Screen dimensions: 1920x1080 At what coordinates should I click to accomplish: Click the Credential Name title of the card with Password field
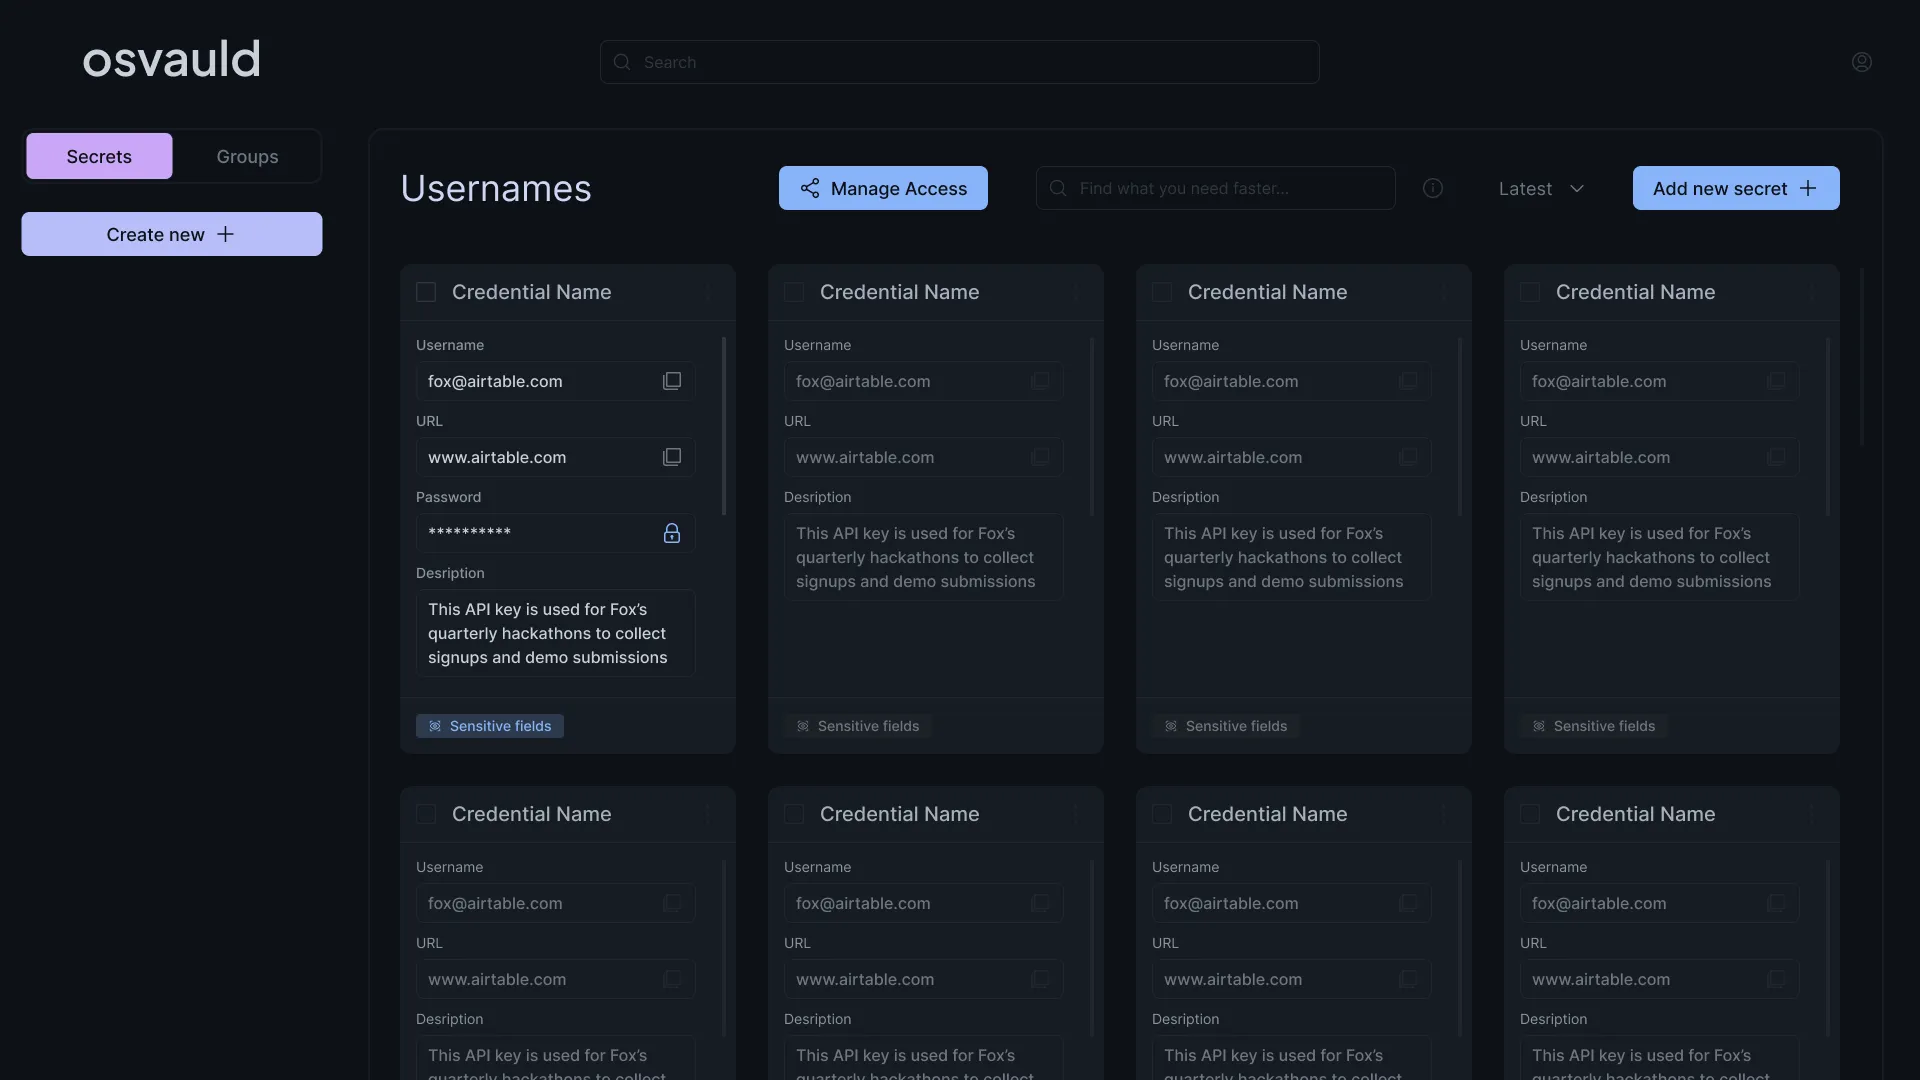tap(532, 292)
